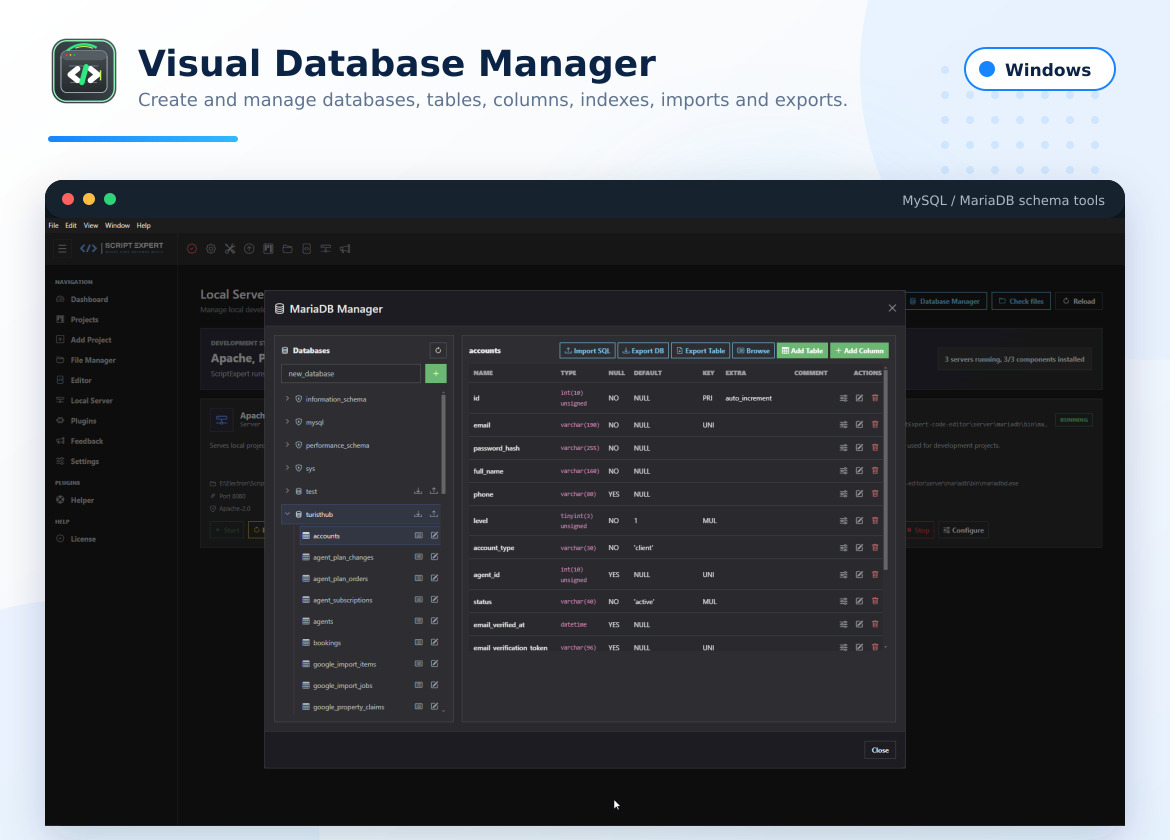Click the Add Table button
This screenshot has height=840, width=1170.
pyautogui.click(x=803, y=351)
